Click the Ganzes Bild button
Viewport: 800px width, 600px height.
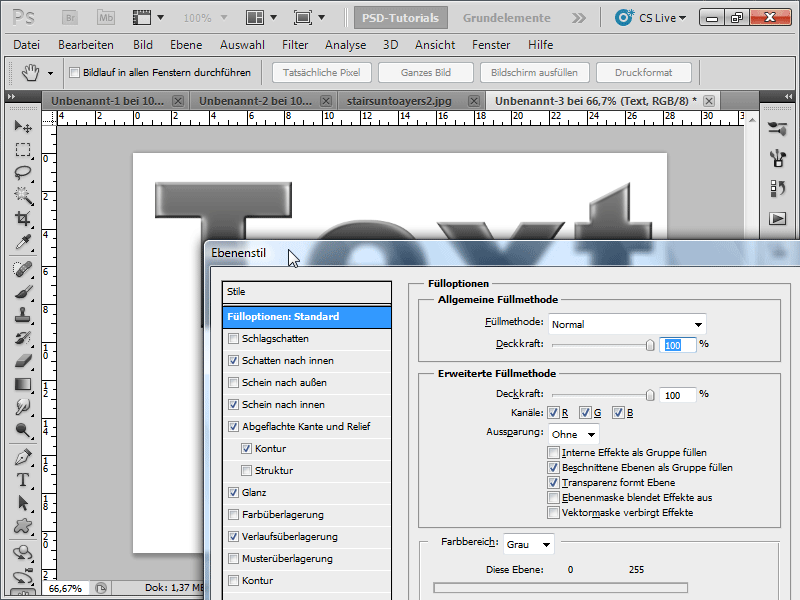click(426, 72)
